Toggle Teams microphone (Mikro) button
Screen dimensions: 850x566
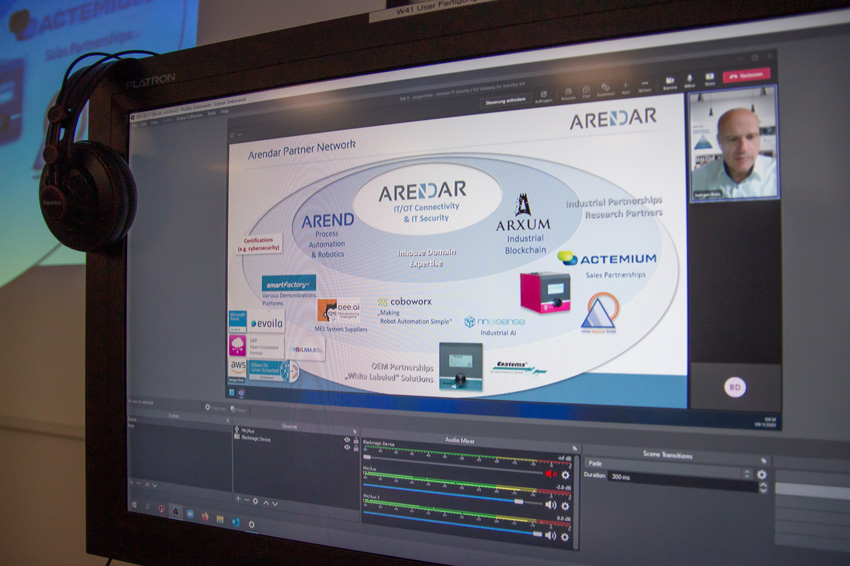[x=690, y=81]
